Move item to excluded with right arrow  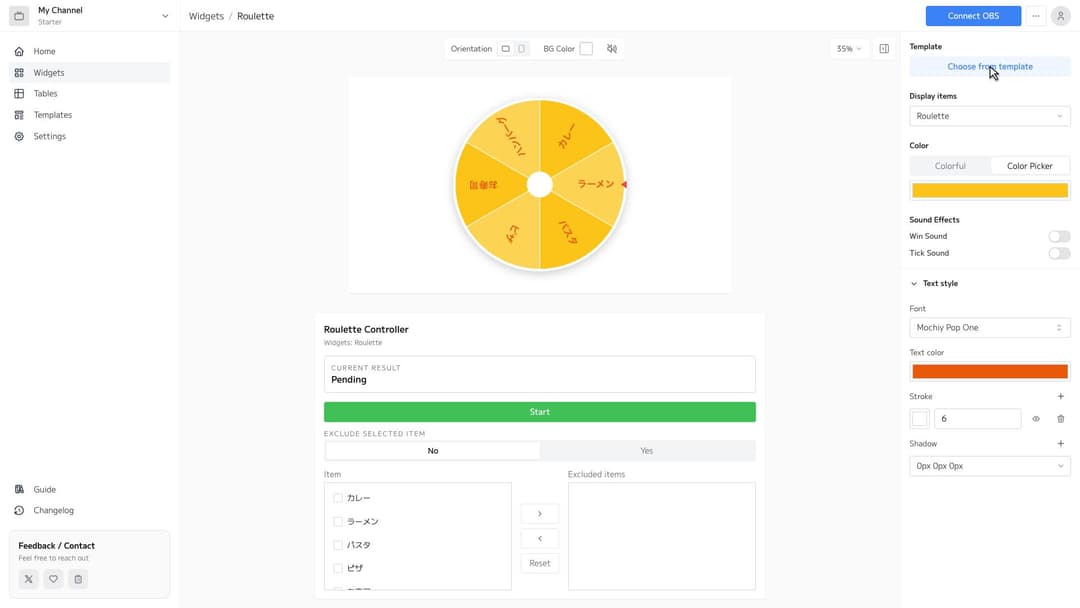click(x=540, y=514)
